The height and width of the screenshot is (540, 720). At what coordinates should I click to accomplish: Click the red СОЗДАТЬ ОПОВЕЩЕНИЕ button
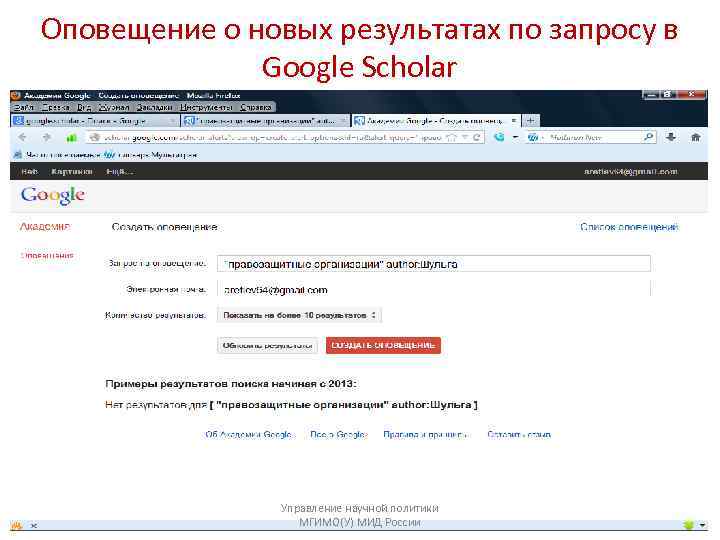click(383, 345)
